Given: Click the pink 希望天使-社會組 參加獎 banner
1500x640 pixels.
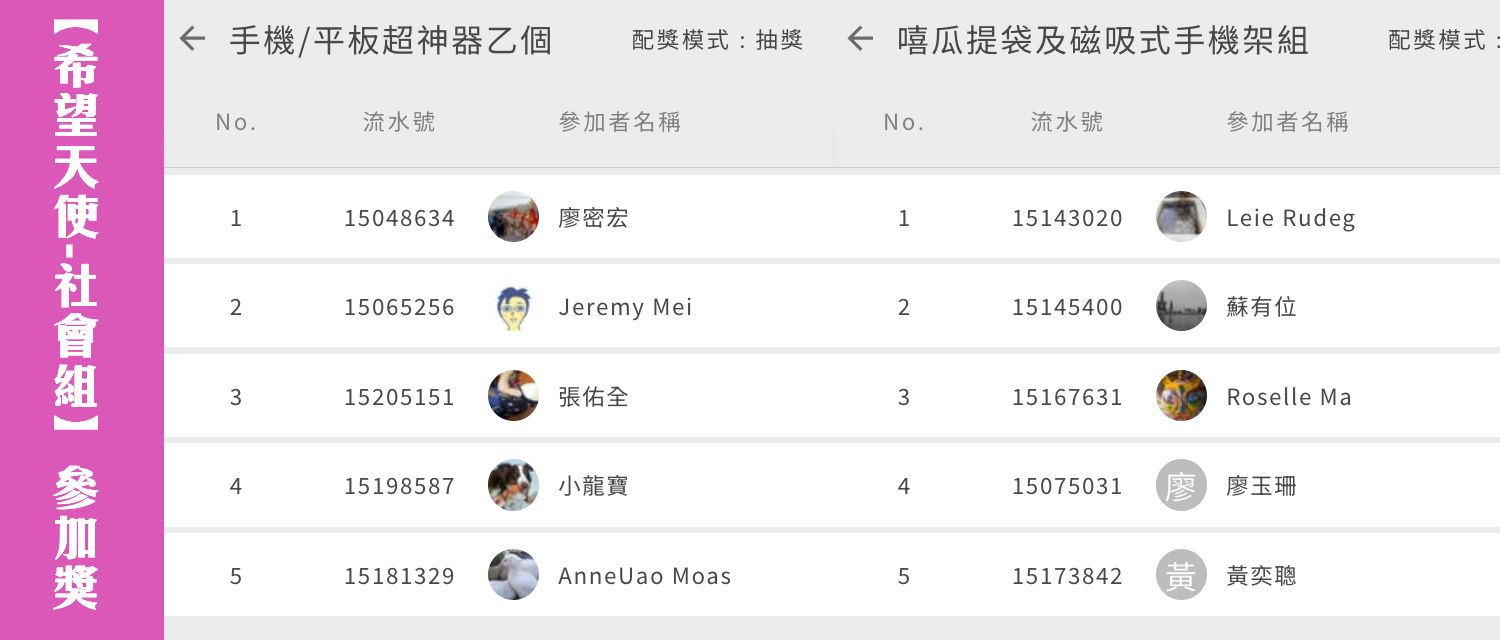Looking at the screenshot, I should 80,320.
